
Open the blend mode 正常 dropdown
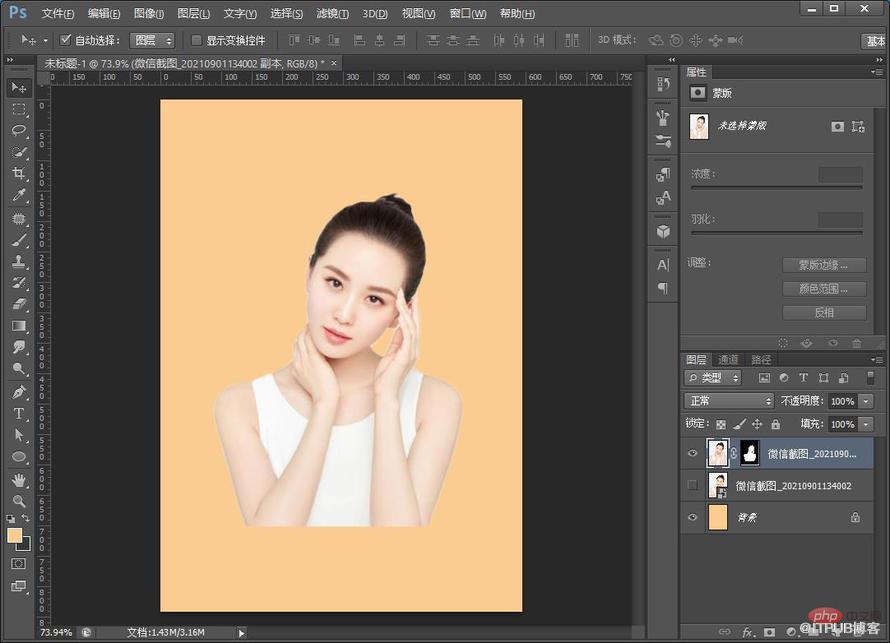point(729,401)
